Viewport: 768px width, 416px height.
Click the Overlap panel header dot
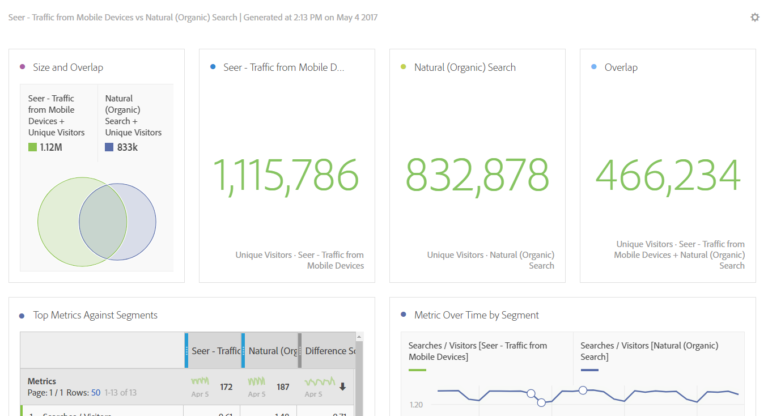pos(594,67)
